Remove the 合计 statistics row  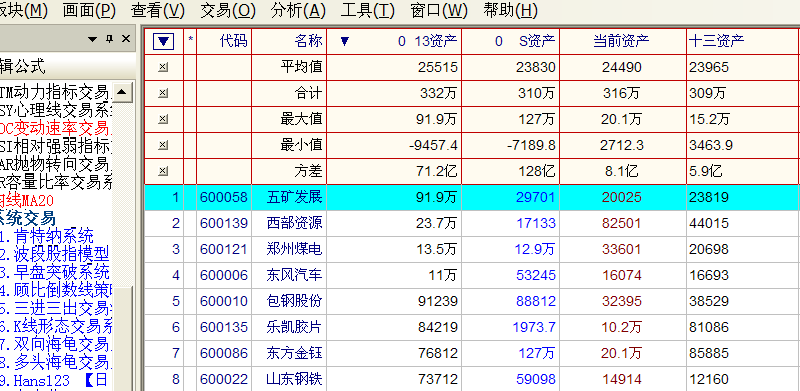(x=163, y=93)
